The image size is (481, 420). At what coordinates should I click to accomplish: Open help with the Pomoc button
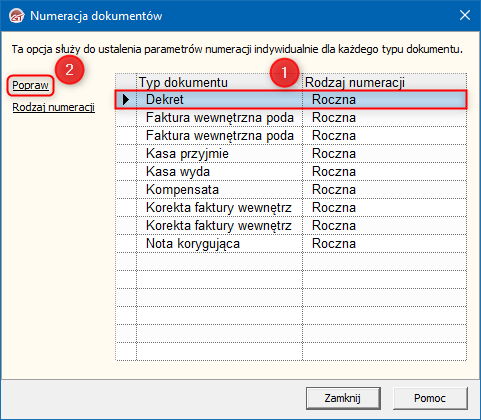click(x=430, y=398)
